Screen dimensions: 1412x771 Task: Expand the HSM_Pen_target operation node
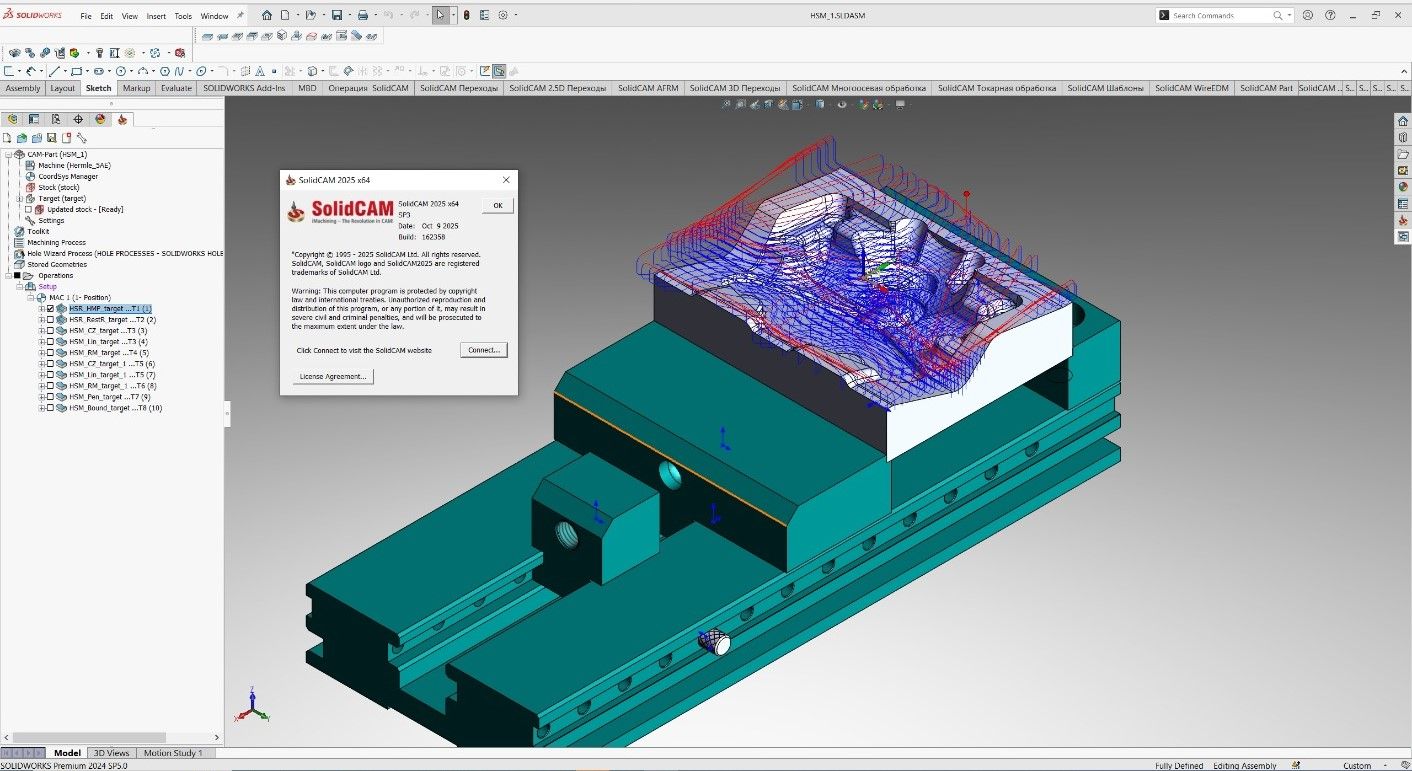43,398
